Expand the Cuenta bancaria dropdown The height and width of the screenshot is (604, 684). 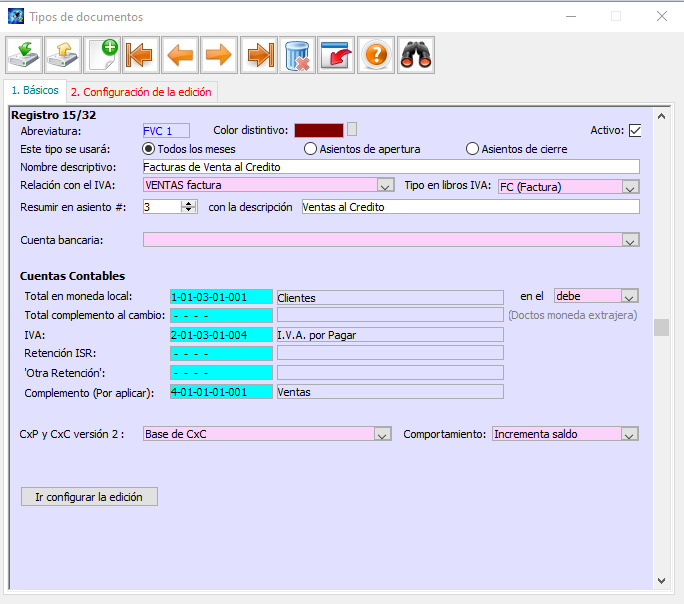tap(629, 240)
